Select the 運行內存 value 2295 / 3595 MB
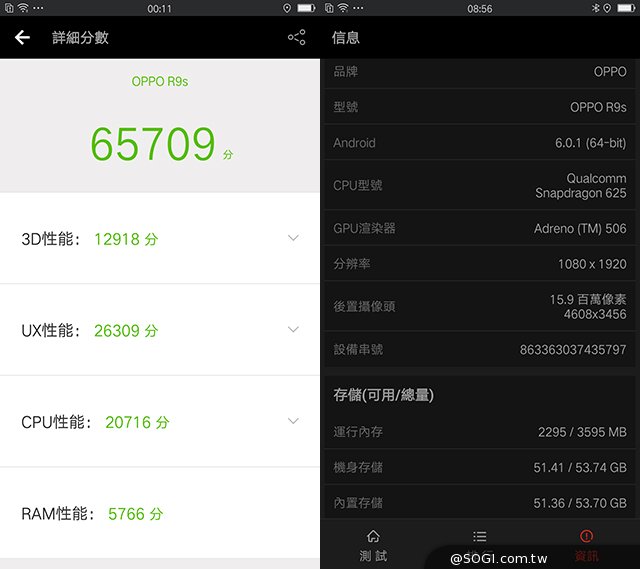640x569 pixels. coord(582,432)
